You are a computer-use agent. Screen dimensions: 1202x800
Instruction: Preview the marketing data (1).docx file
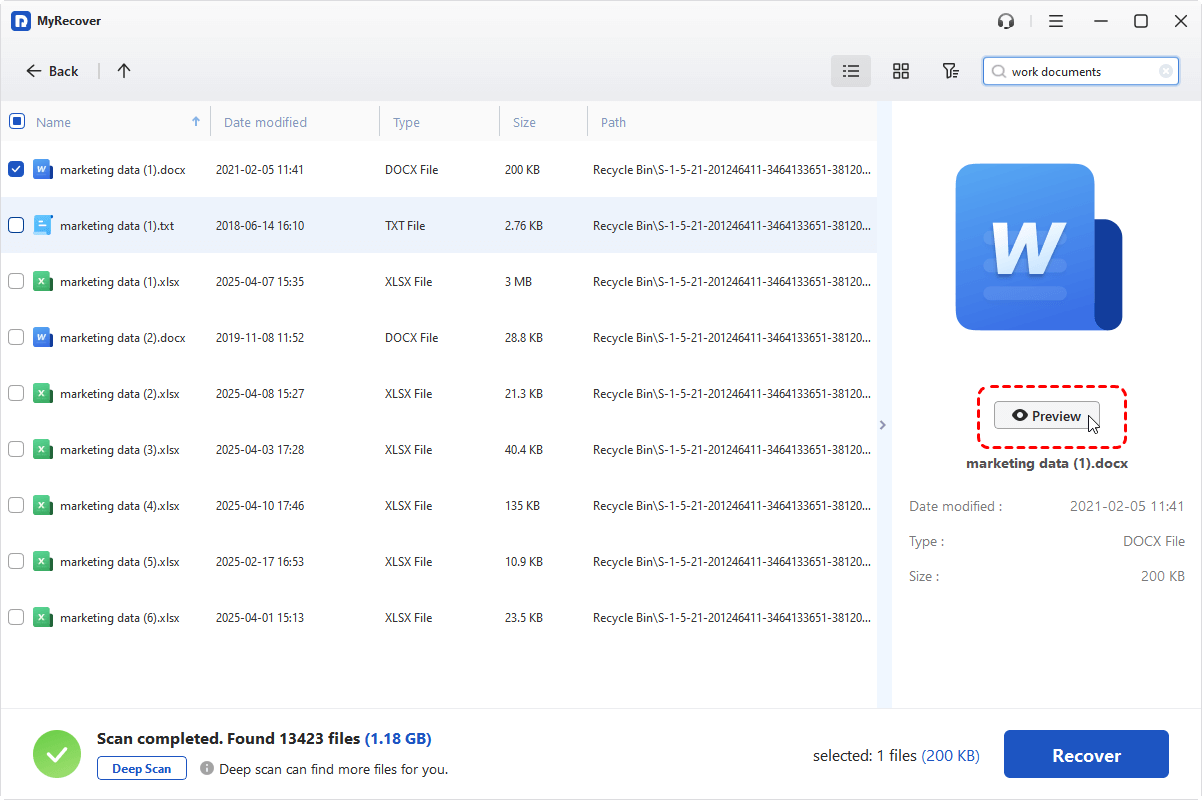coord(1046,416)
